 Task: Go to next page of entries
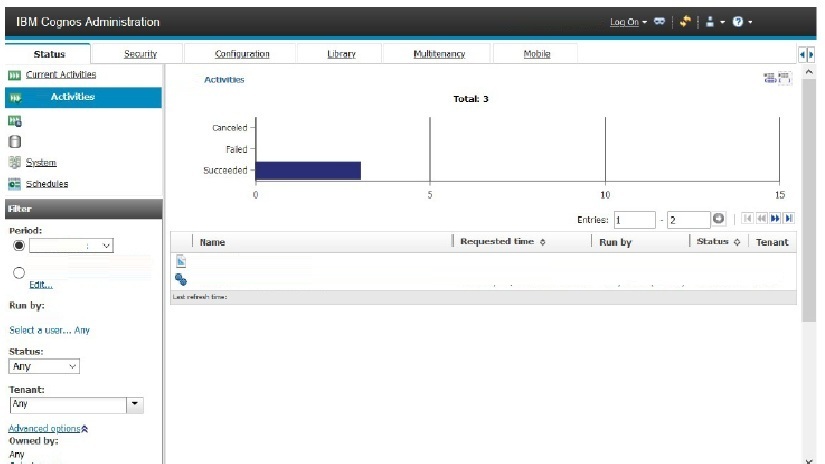(775, 219)
